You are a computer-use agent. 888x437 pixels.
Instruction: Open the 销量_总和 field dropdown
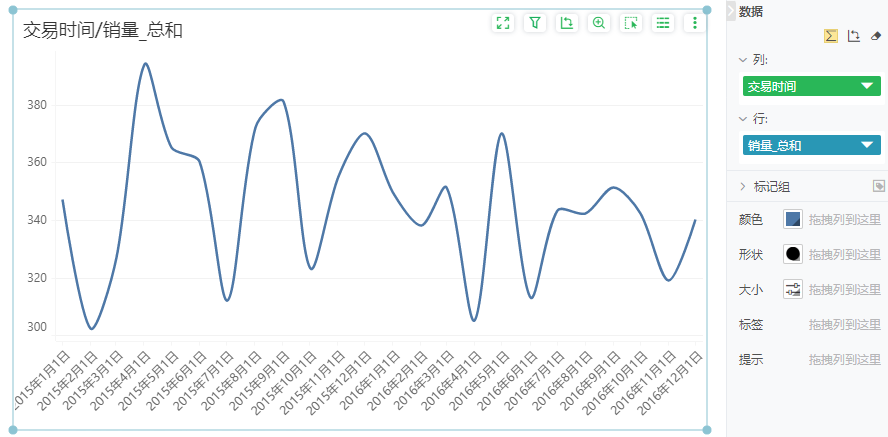tap(867, 146)
